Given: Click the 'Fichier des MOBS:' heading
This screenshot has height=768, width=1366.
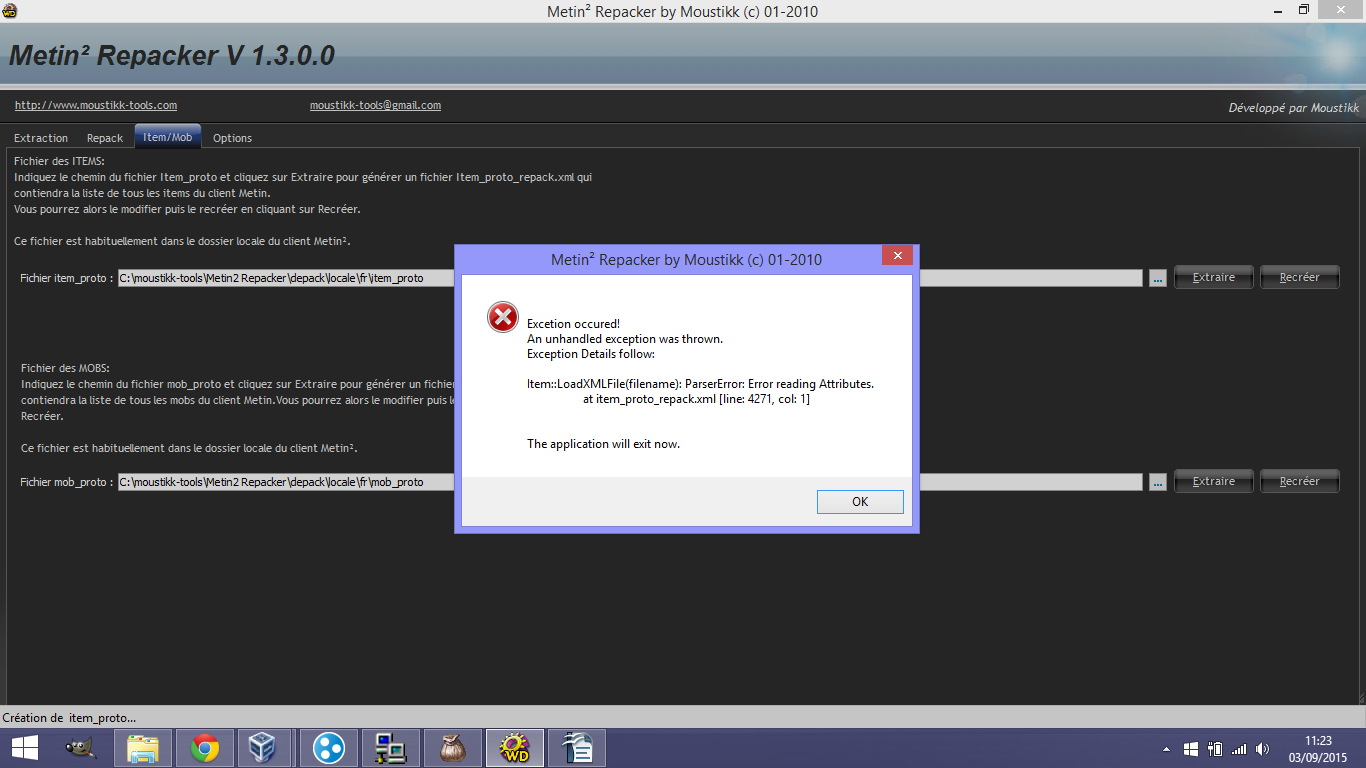Looking at the screenshot, I should [65, 368].
